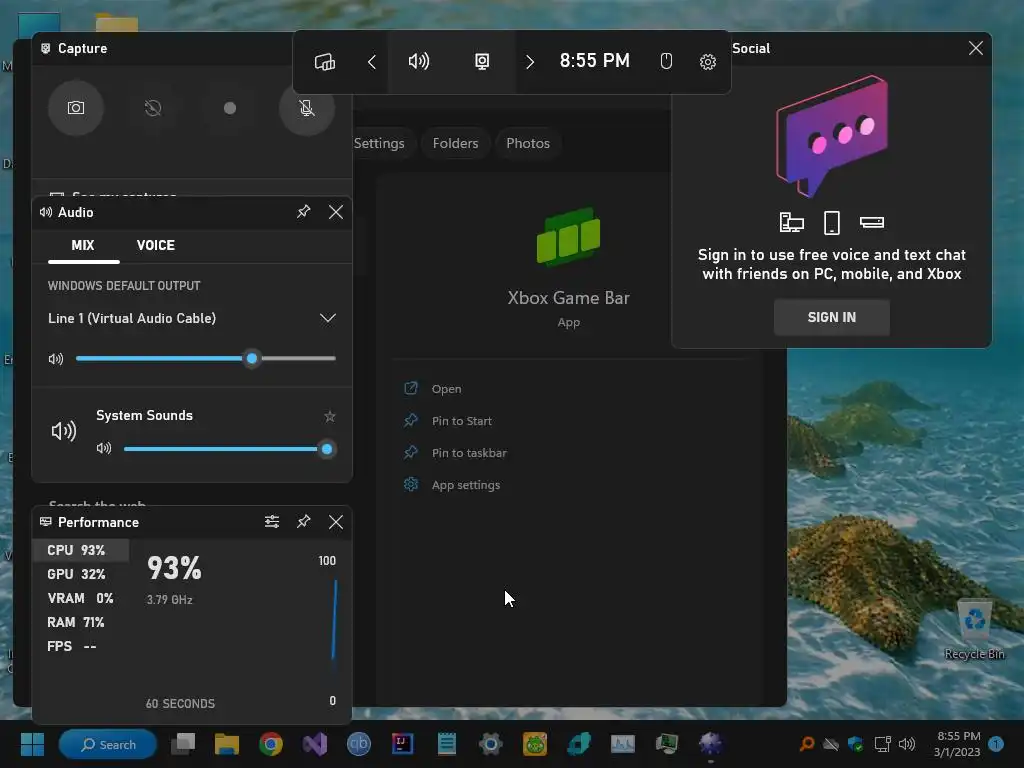Mute System Sounds small speaker icon
This screenshot has width=1024, height=768.
[104, 448]
